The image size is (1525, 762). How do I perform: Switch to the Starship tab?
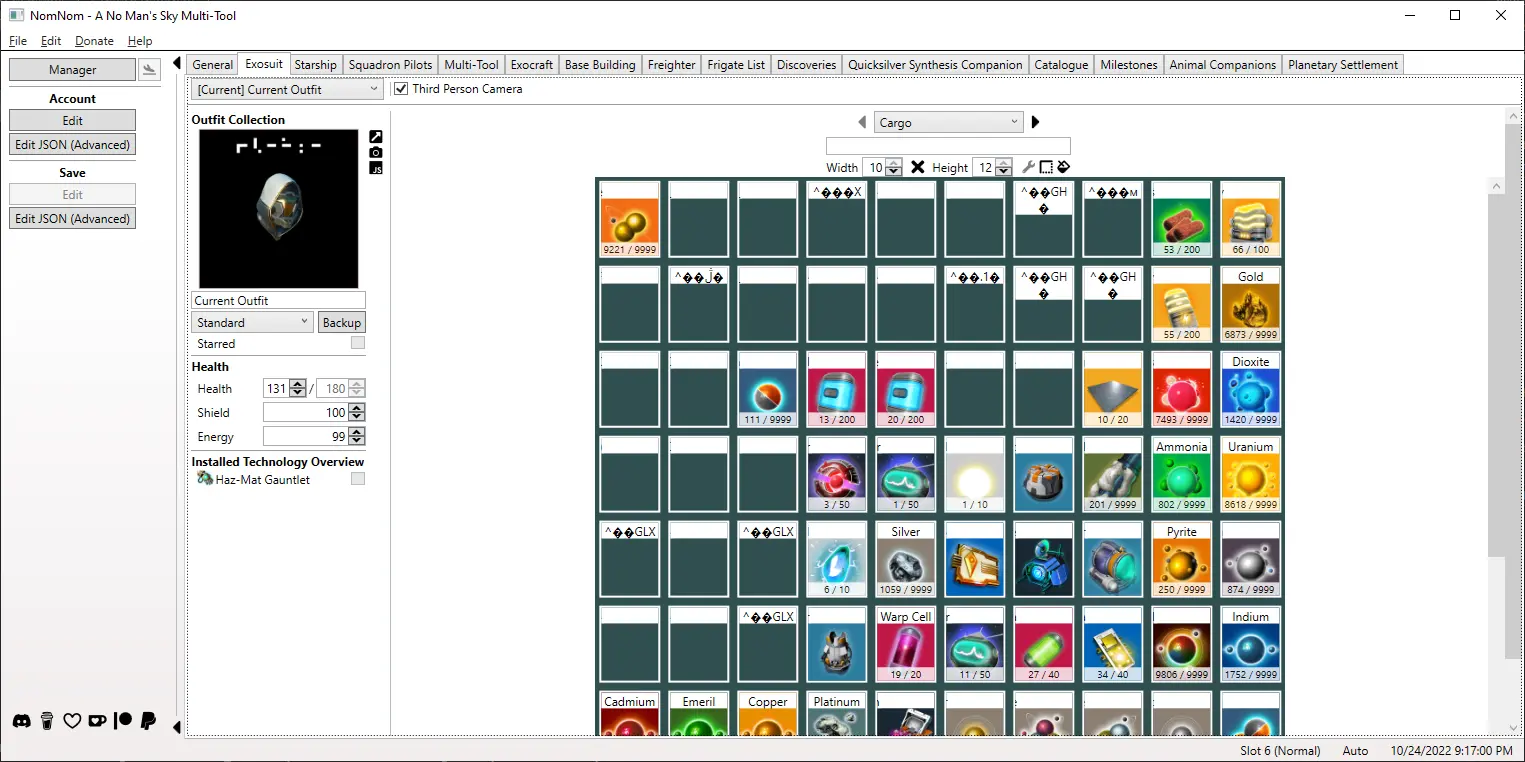pyautogui.click(x=315, y=65)
